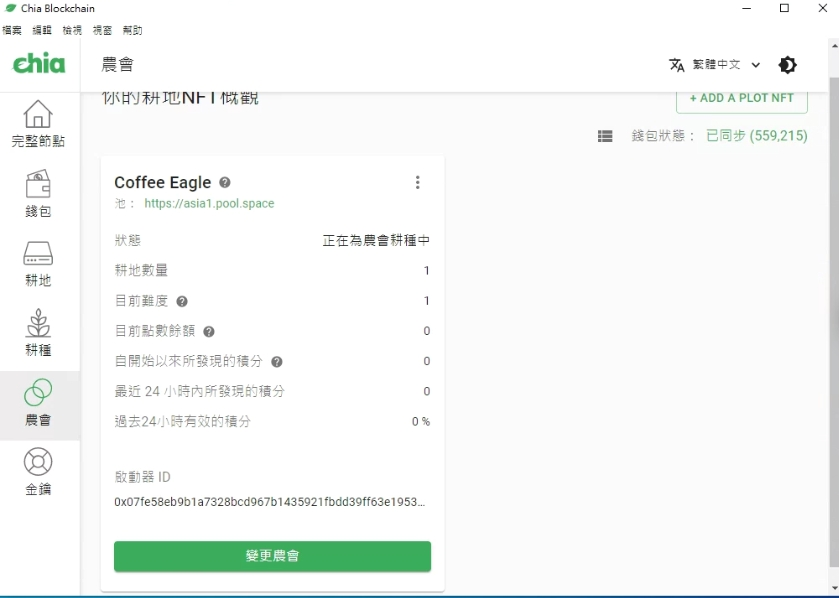
Task: Open the 檢視 menu
Action: pyautogui.click(x=72, y=30)
